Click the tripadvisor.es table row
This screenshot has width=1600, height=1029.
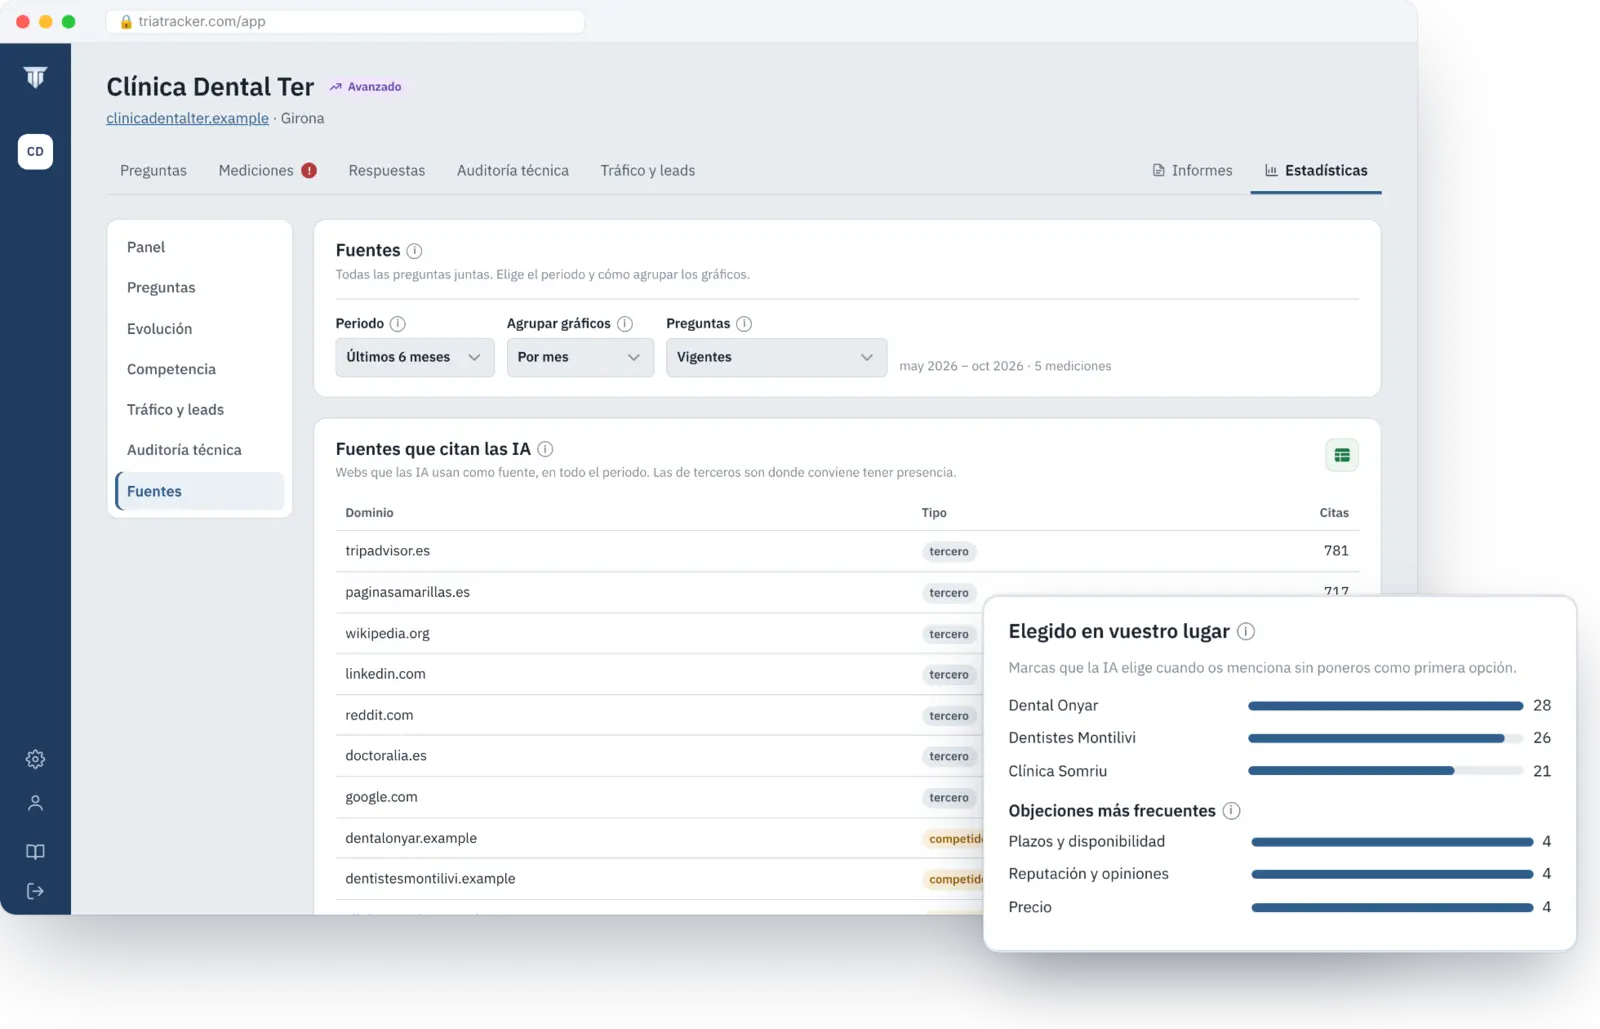click(x=847, y=551)
